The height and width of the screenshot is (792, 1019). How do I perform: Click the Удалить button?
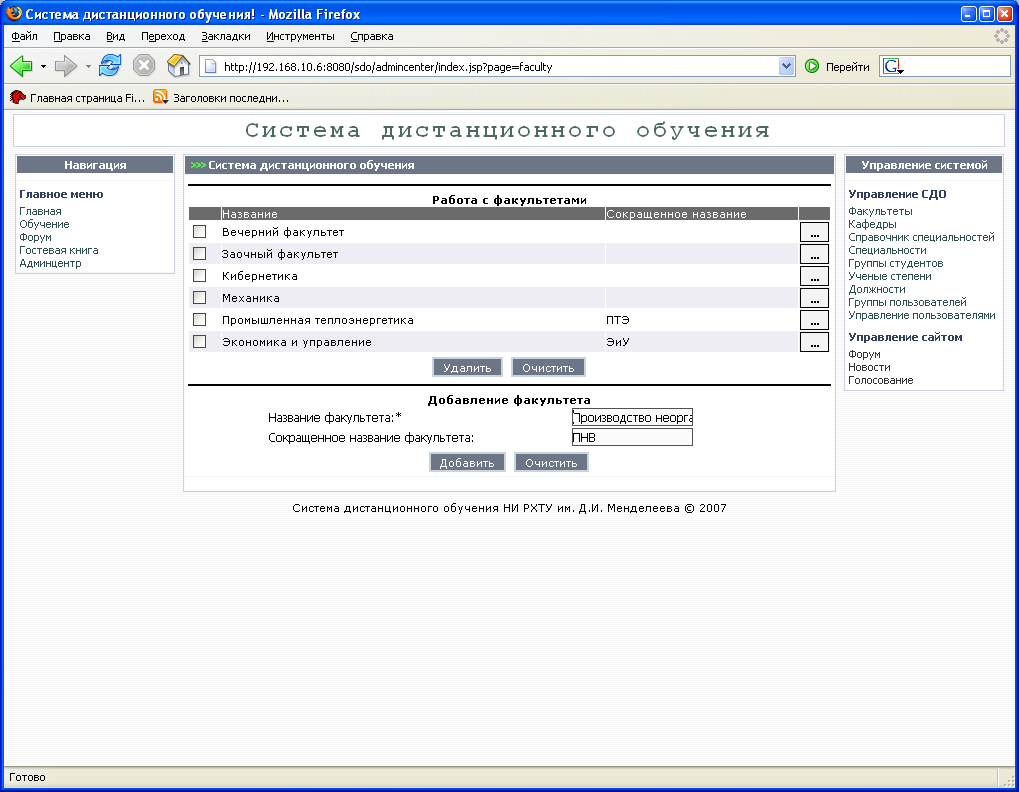[x=467, y=368]
